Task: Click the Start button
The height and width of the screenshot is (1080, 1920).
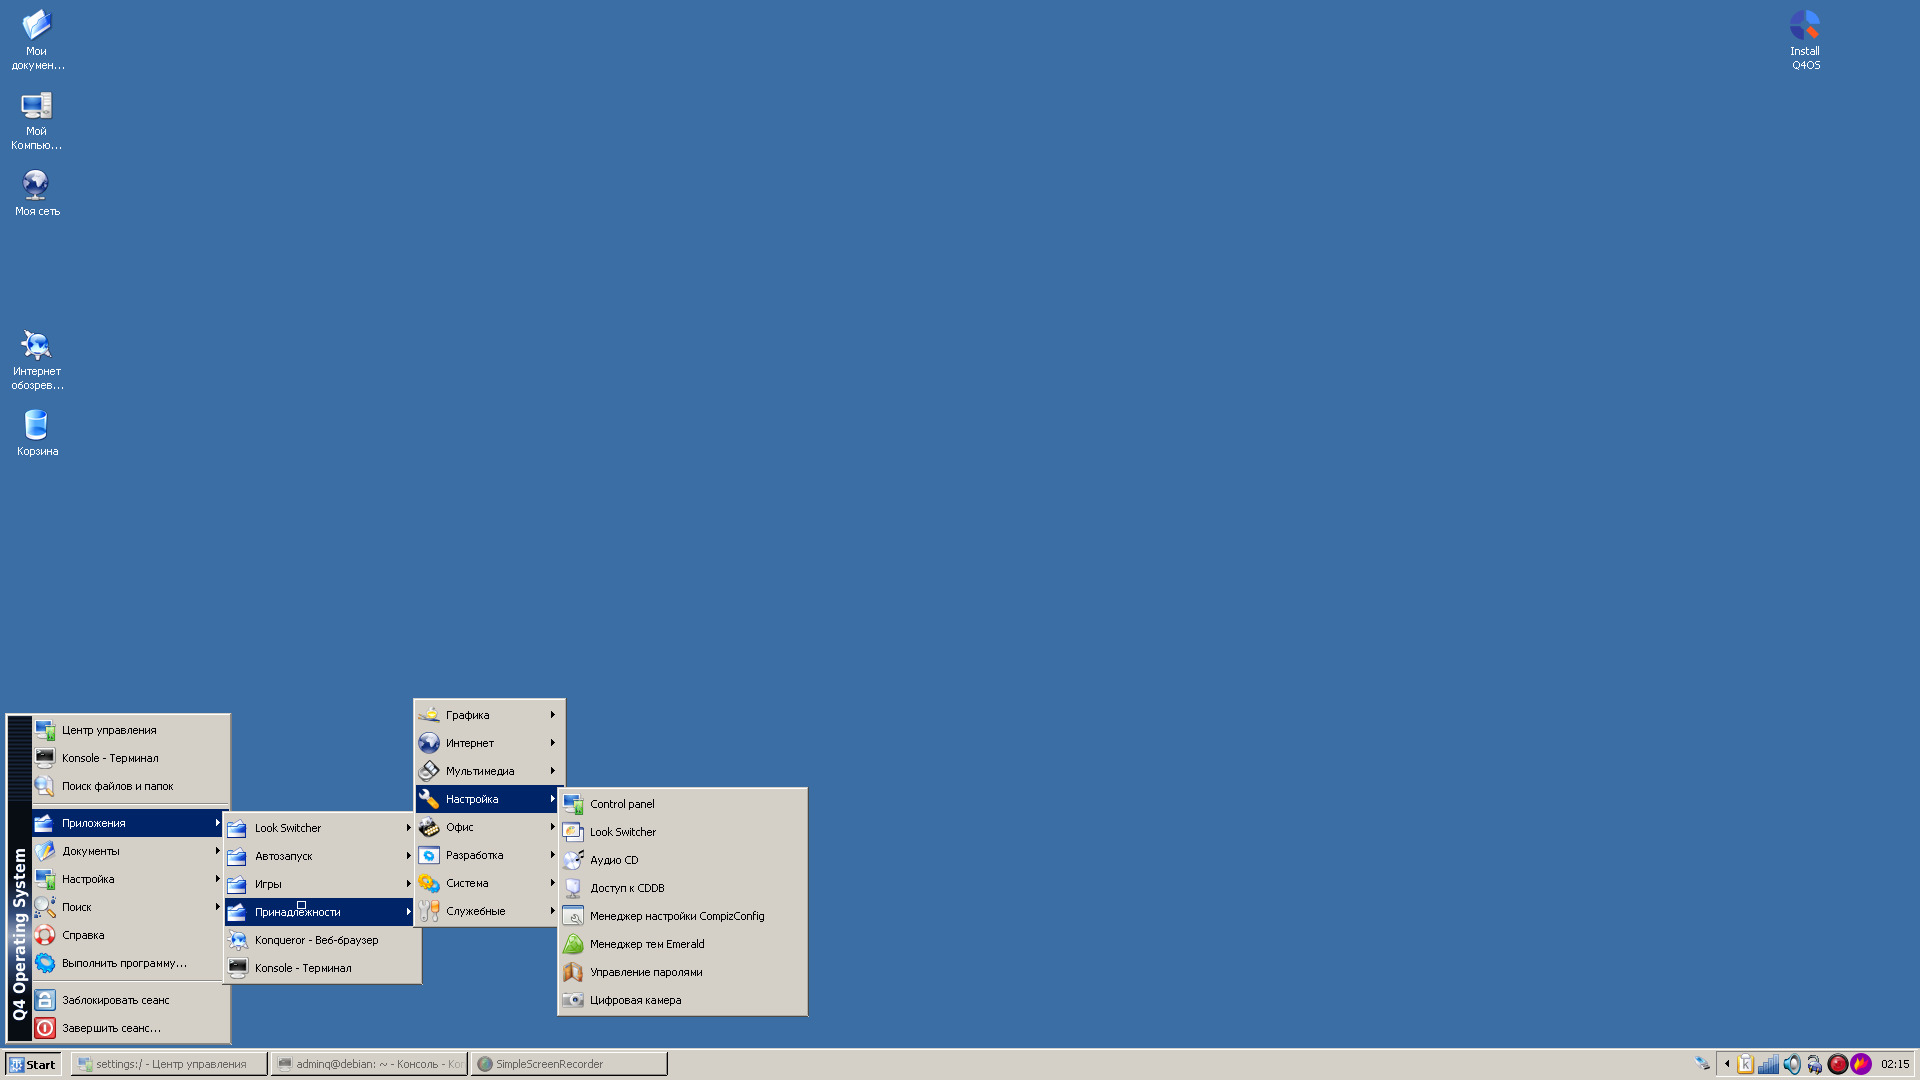Action: pyautogui.click(x=33, y=1064)
